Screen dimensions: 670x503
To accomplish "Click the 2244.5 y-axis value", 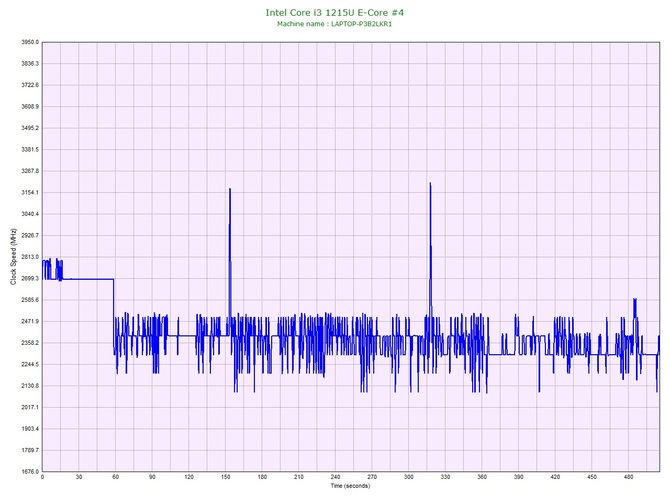I will tap(30, 365).
